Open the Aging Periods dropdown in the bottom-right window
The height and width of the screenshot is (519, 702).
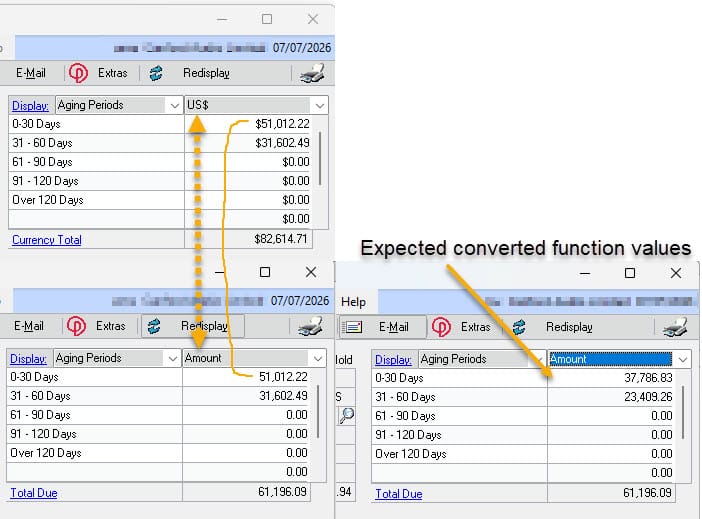(539, 359)
